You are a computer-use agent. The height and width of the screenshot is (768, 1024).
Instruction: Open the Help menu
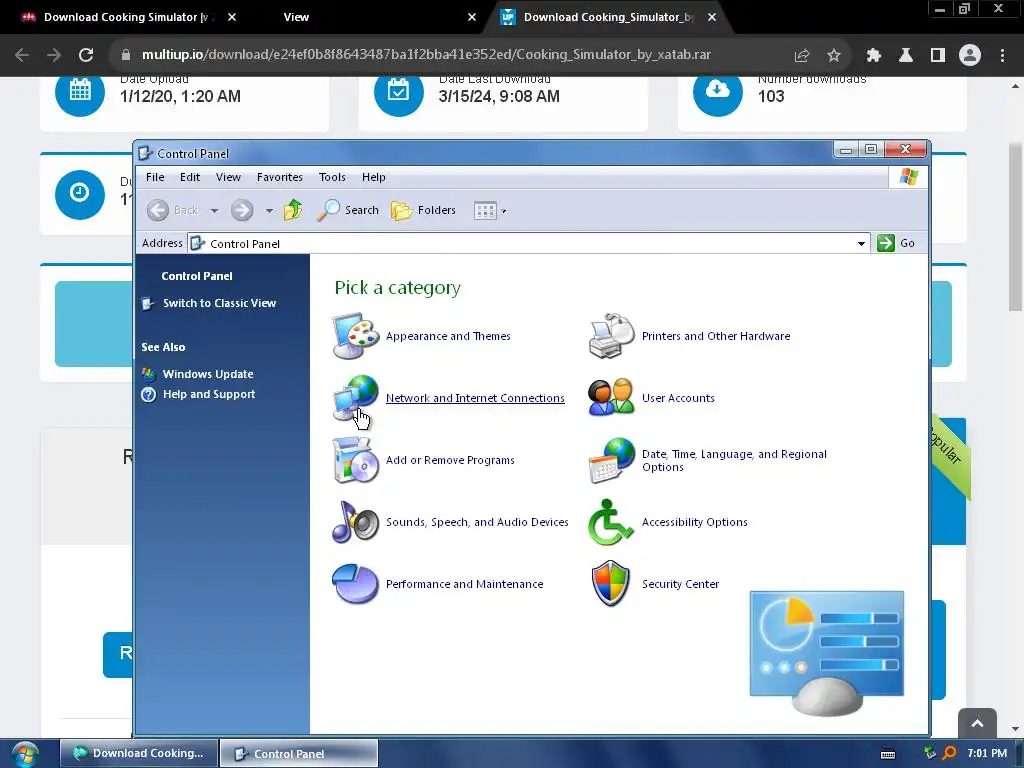(x=374, y=177)
